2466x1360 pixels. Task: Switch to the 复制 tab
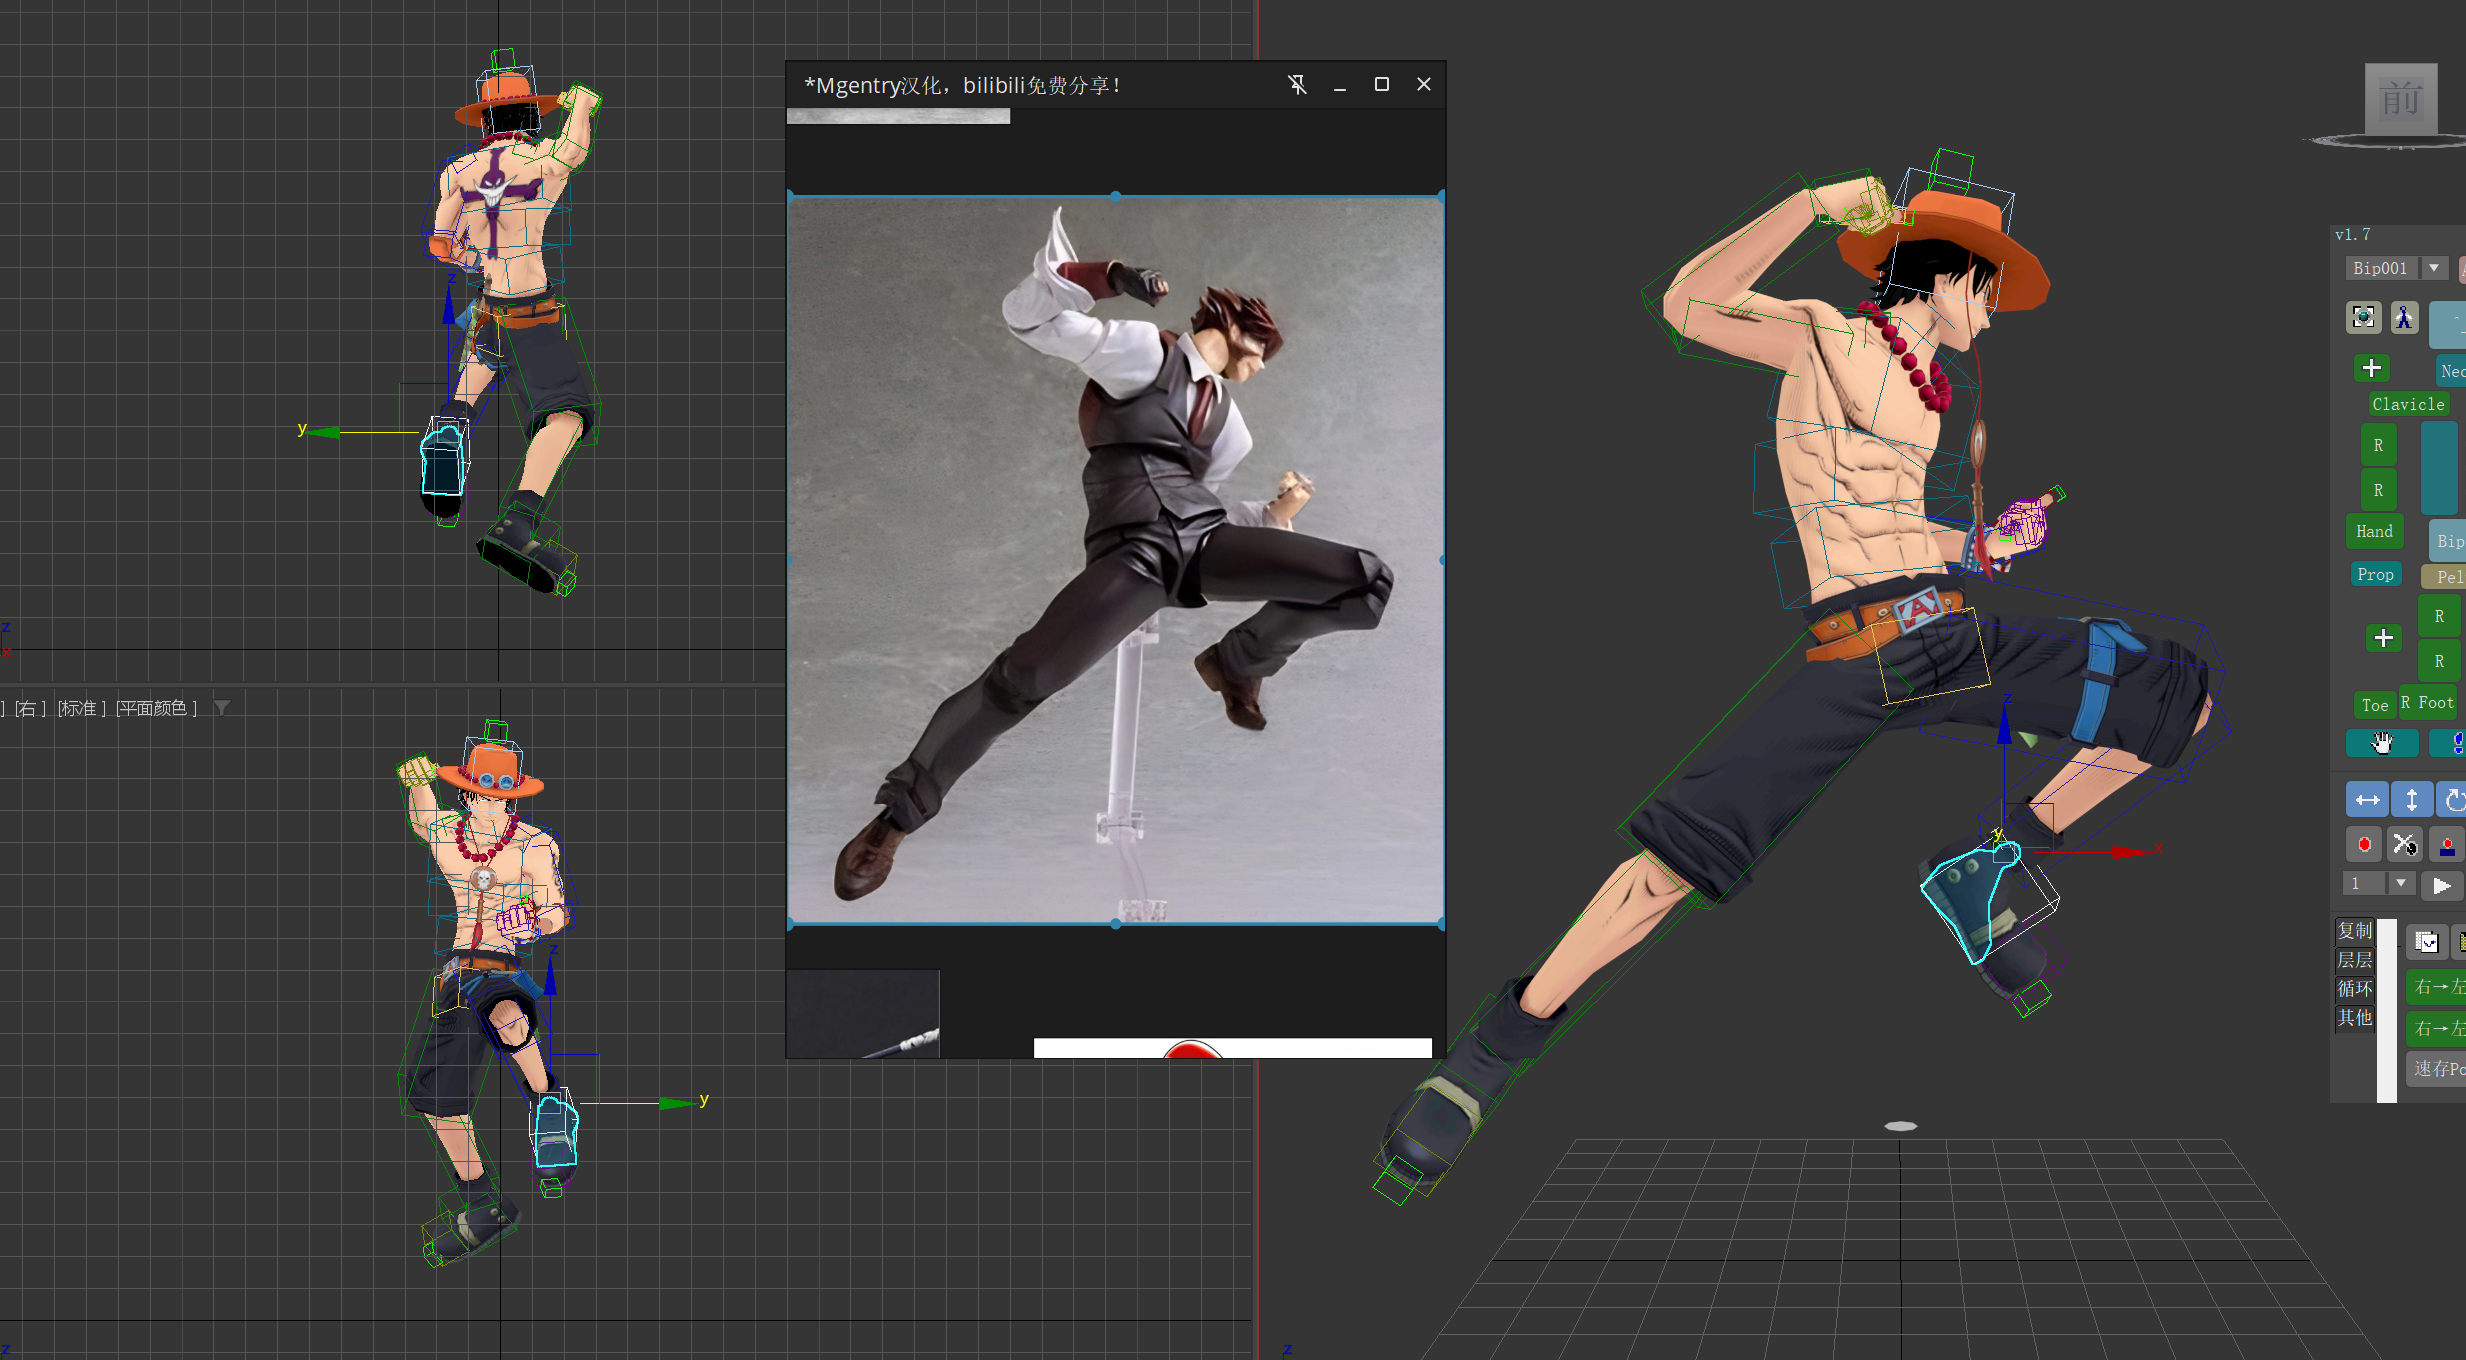tap(2354, 931)
